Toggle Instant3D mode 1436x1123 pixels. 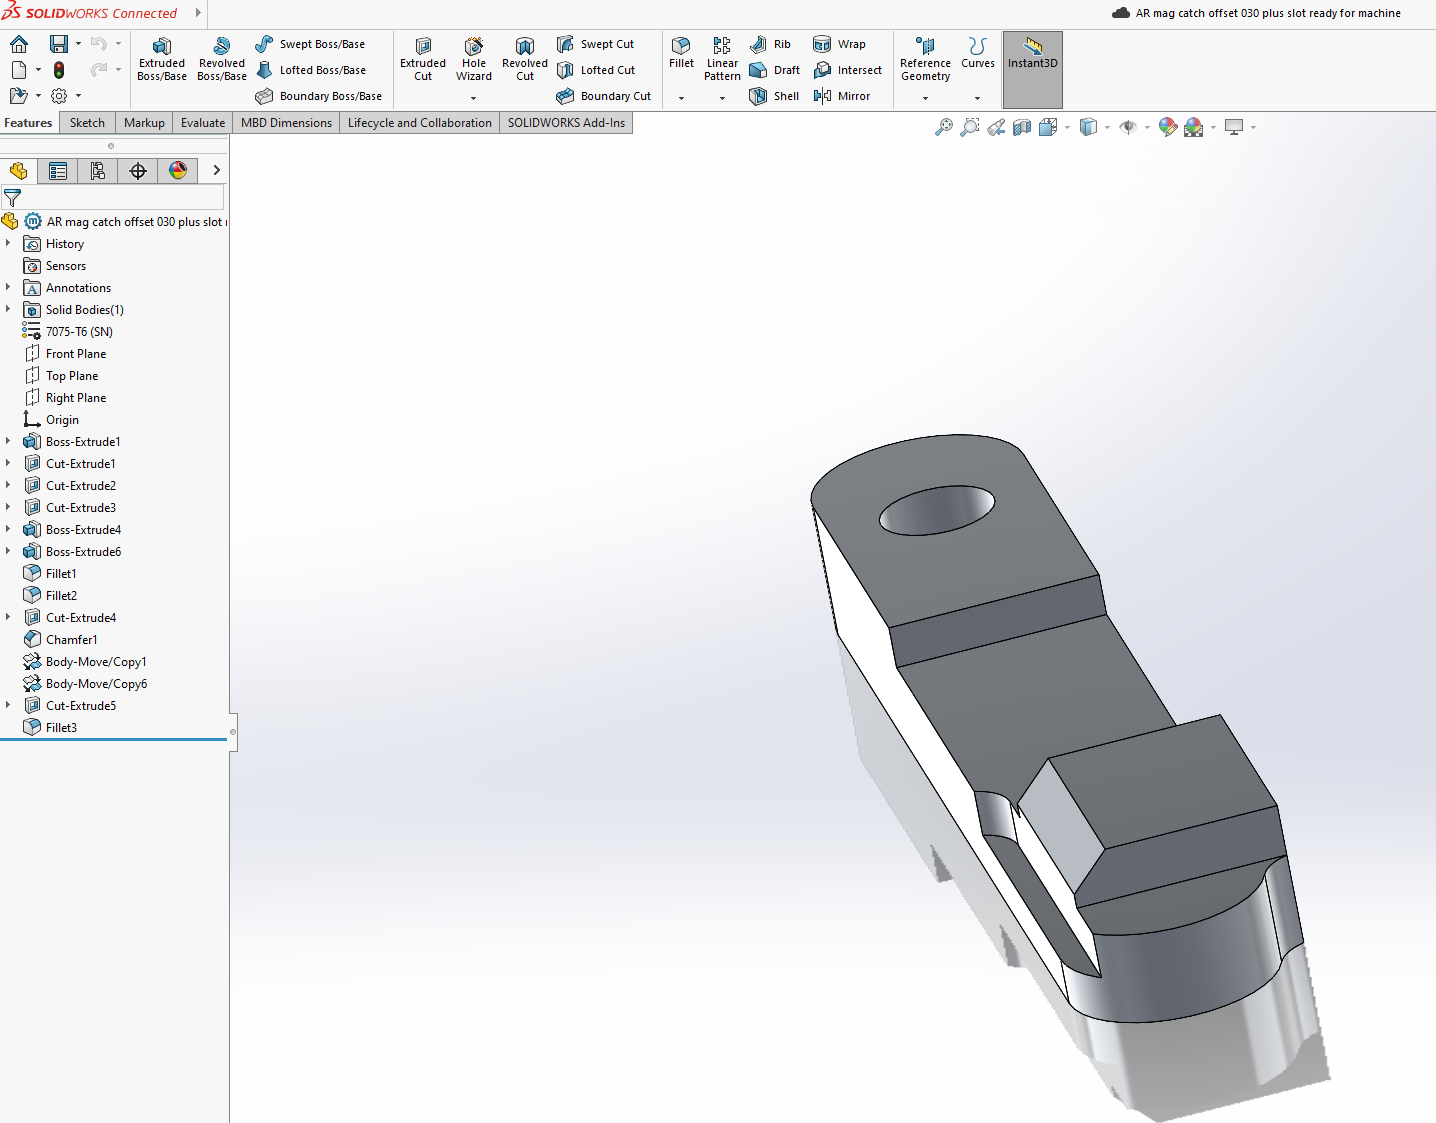click(1033, 69)
